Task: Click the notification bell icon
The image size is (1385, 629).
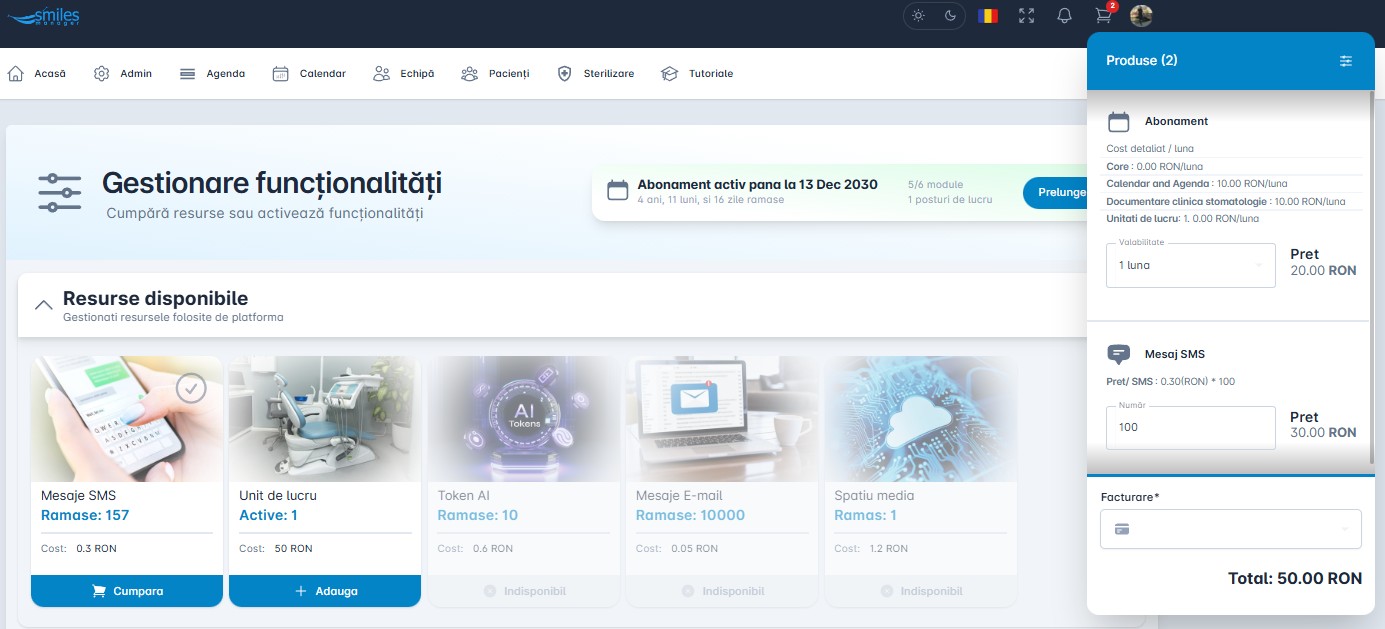Action: coord(1064,16)
